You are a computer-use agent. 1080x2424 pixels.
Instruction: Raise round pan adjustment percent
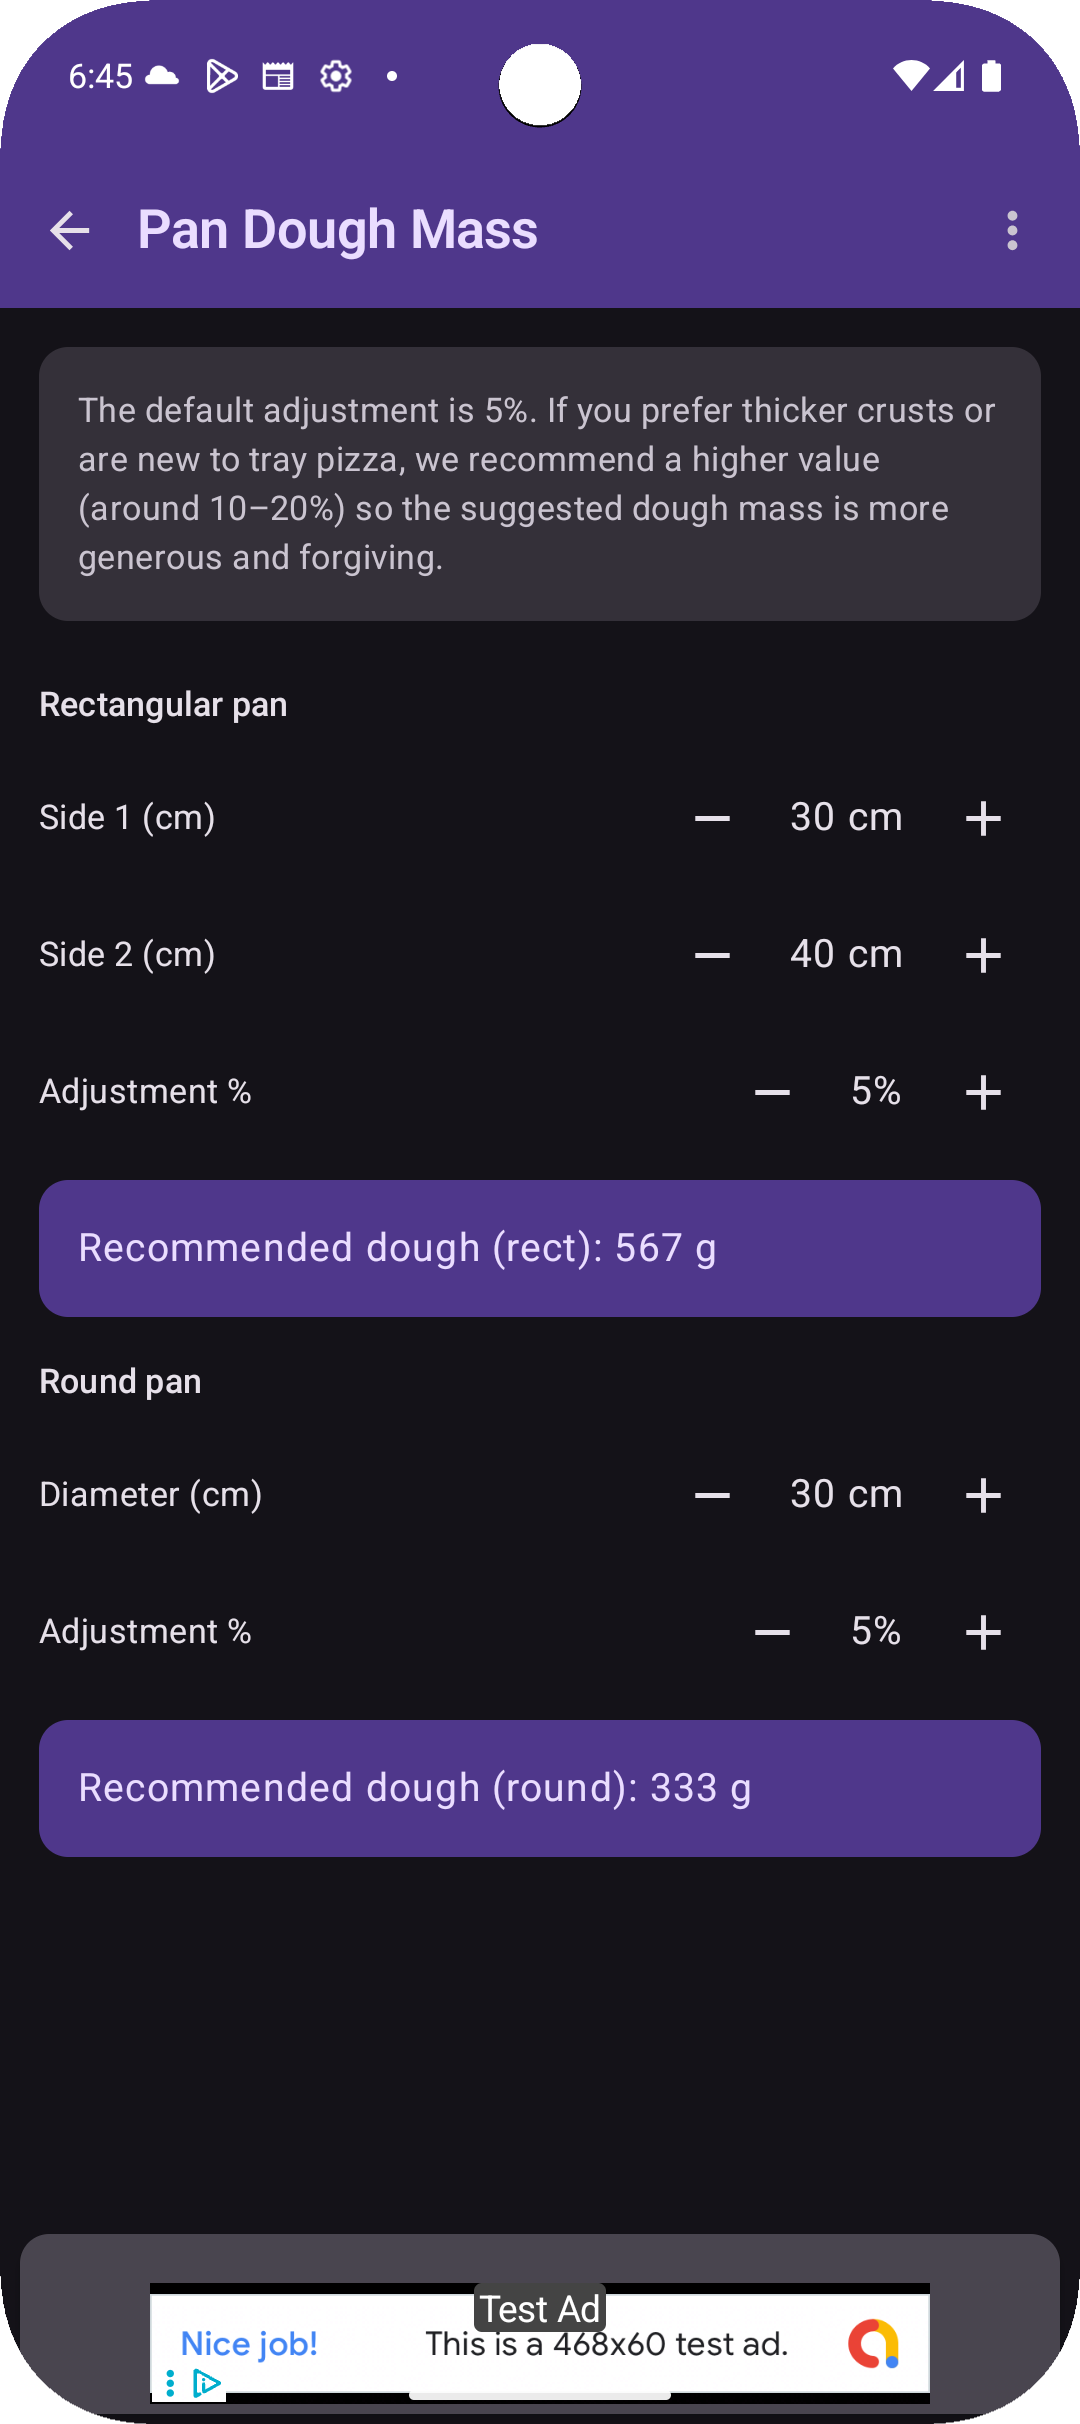point(983,1632)
